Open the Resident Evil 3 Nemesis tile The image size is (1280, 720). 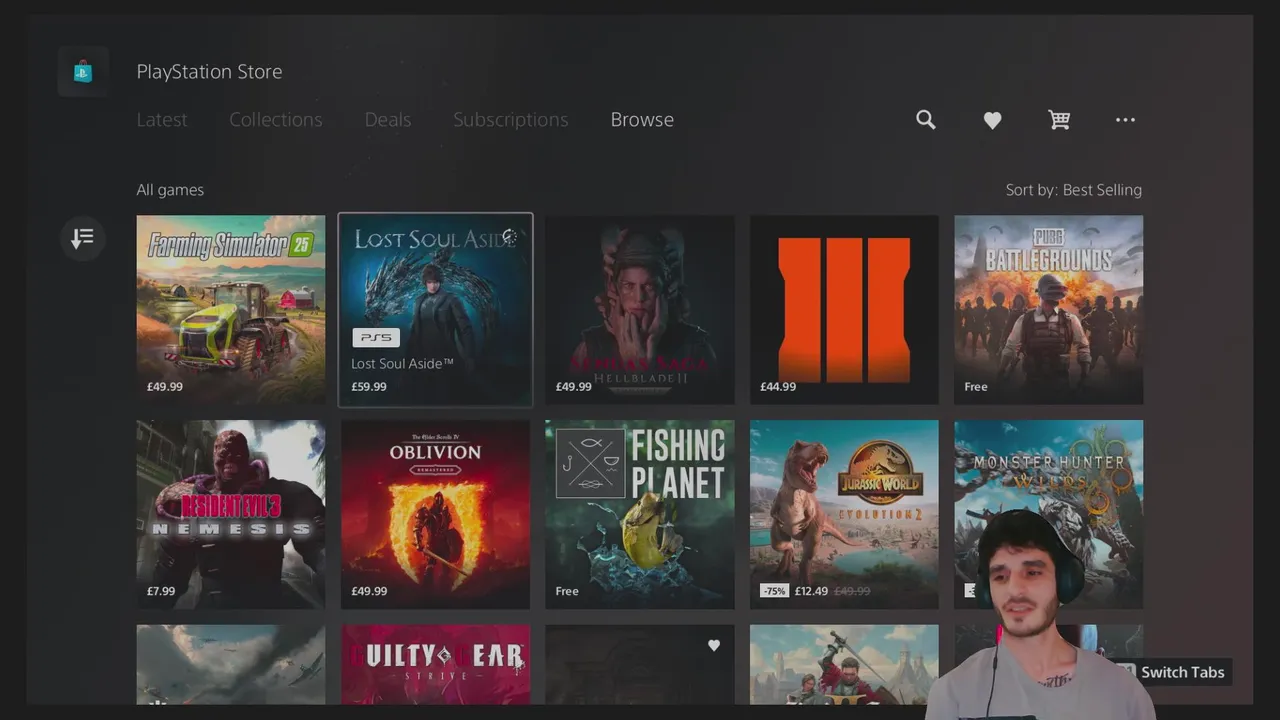tap(231, 514)
